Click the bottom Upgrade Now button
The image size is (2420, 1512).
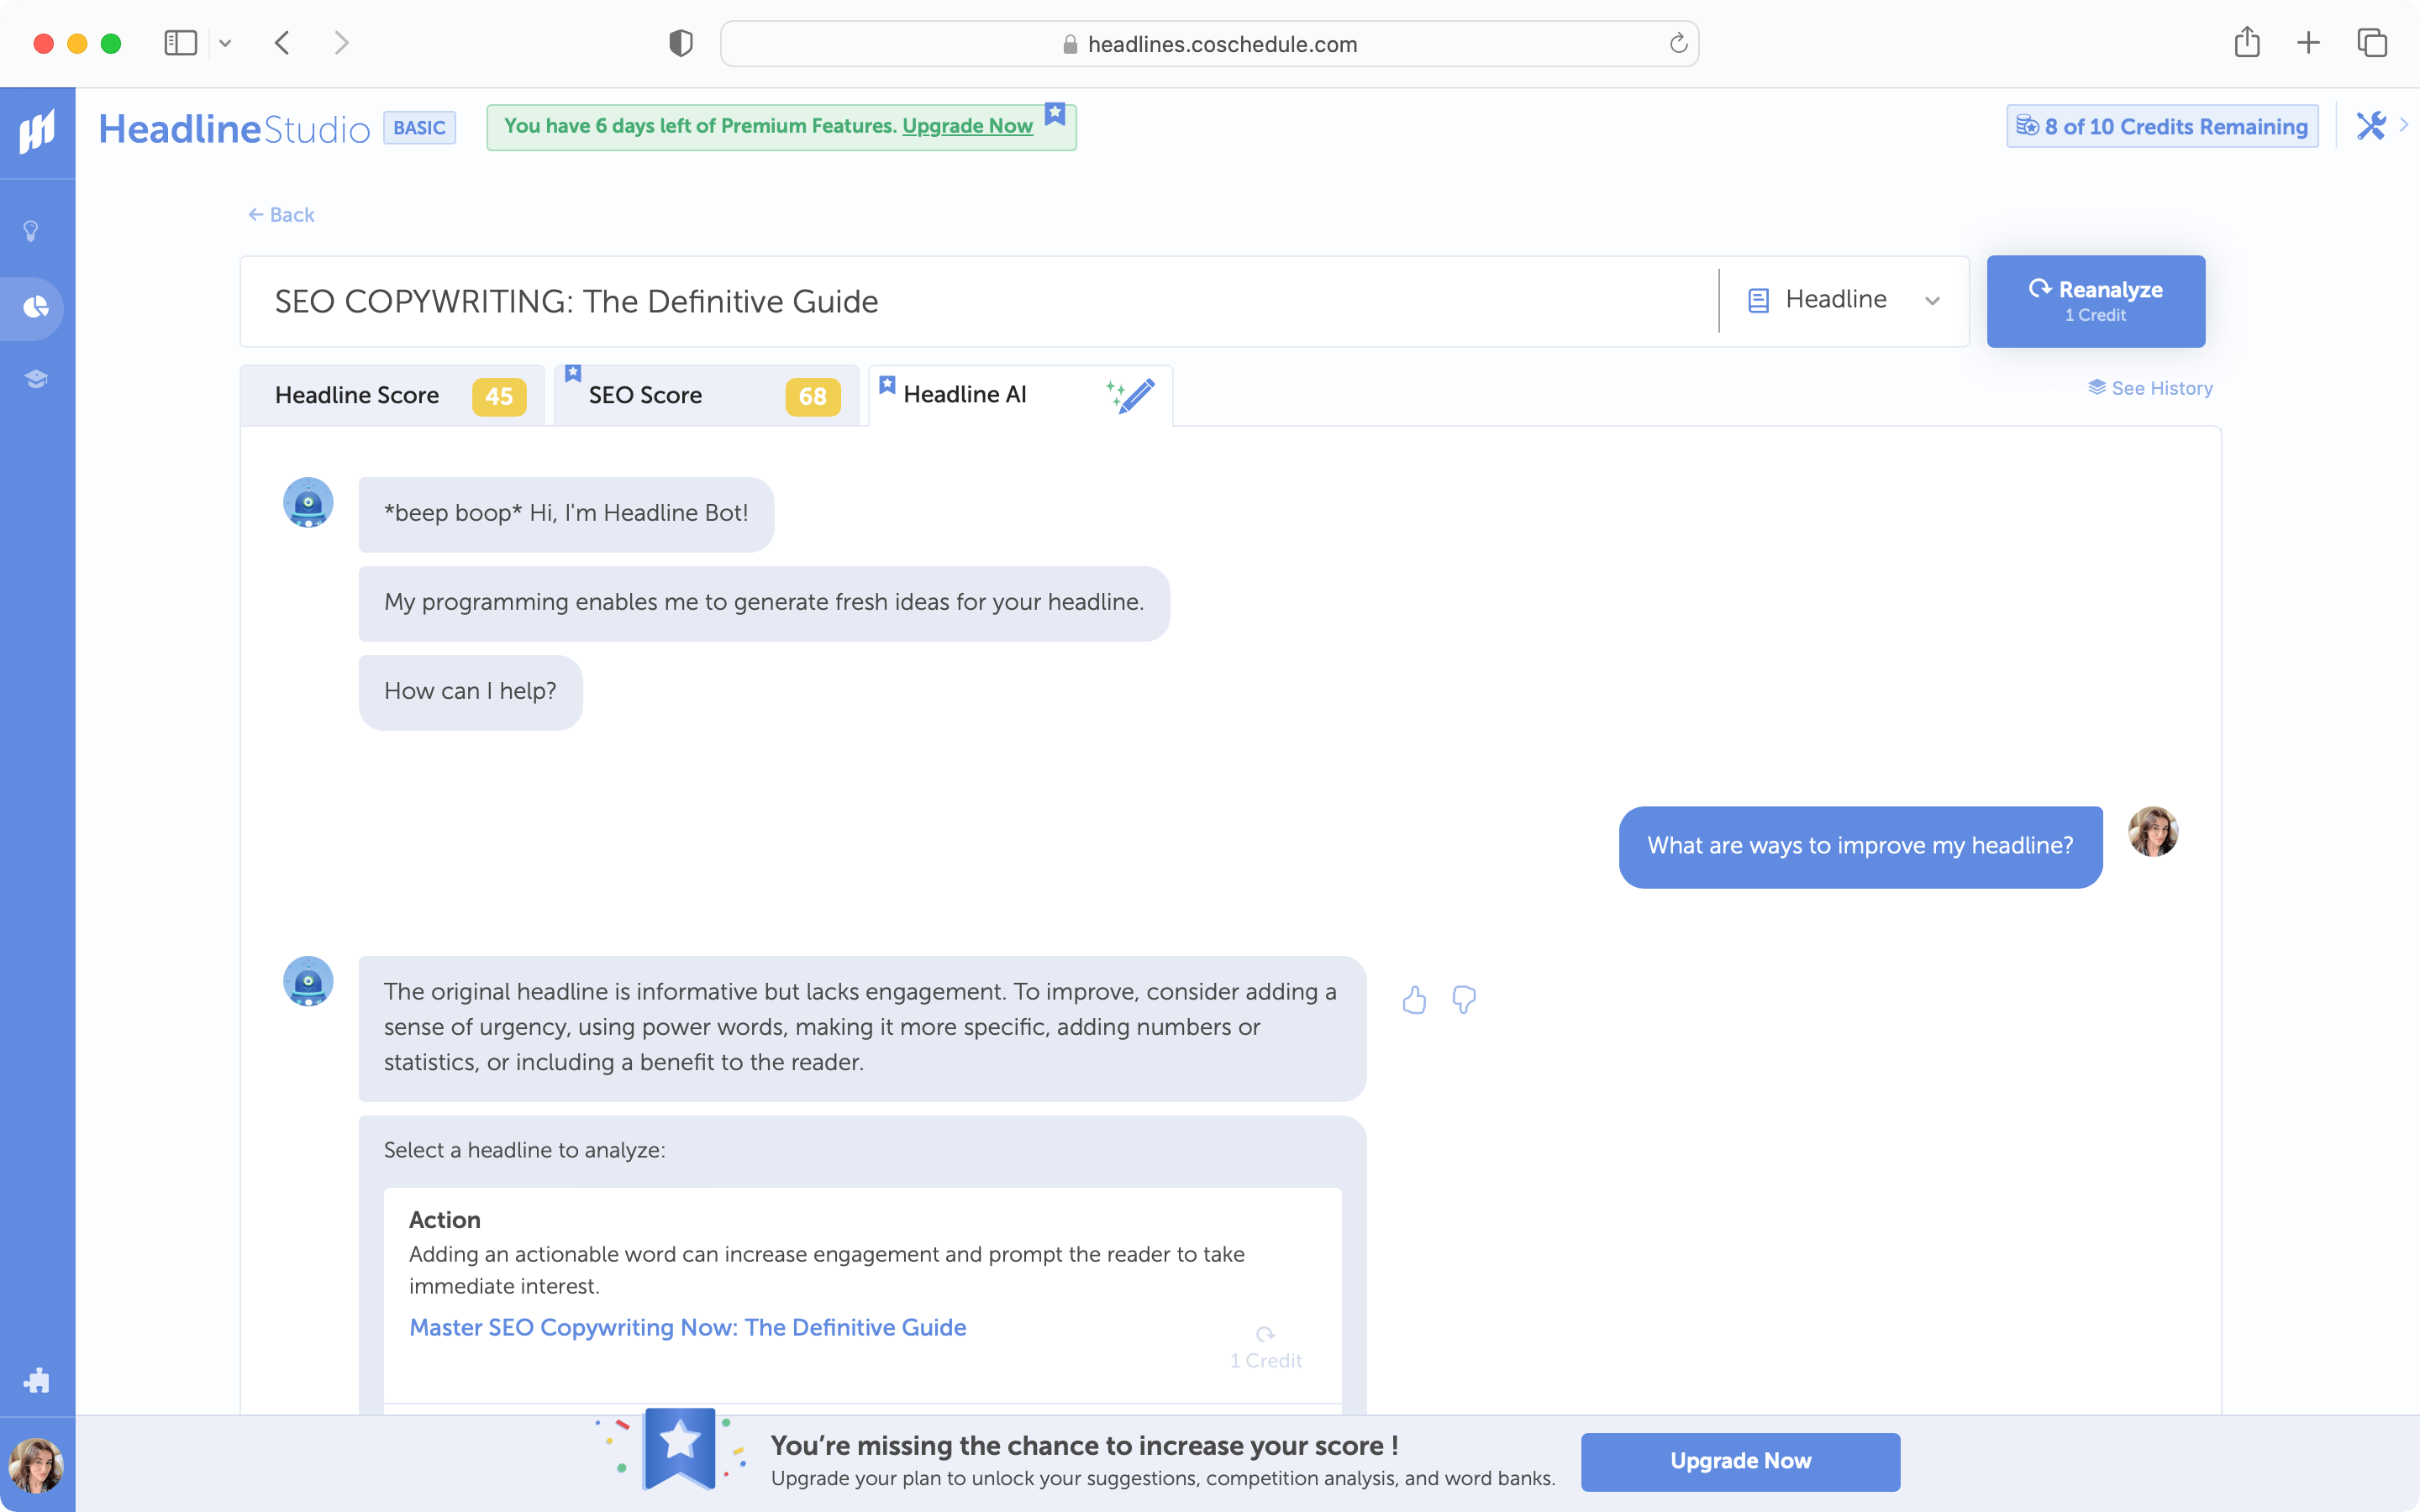point(1740,1461)
